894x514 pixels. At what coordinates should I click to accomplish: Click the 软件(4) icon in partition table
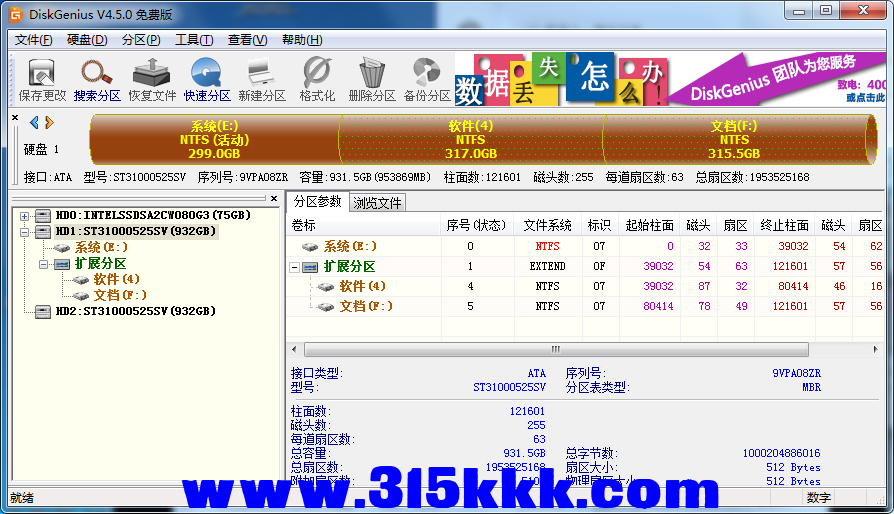(x=326, y=287)
